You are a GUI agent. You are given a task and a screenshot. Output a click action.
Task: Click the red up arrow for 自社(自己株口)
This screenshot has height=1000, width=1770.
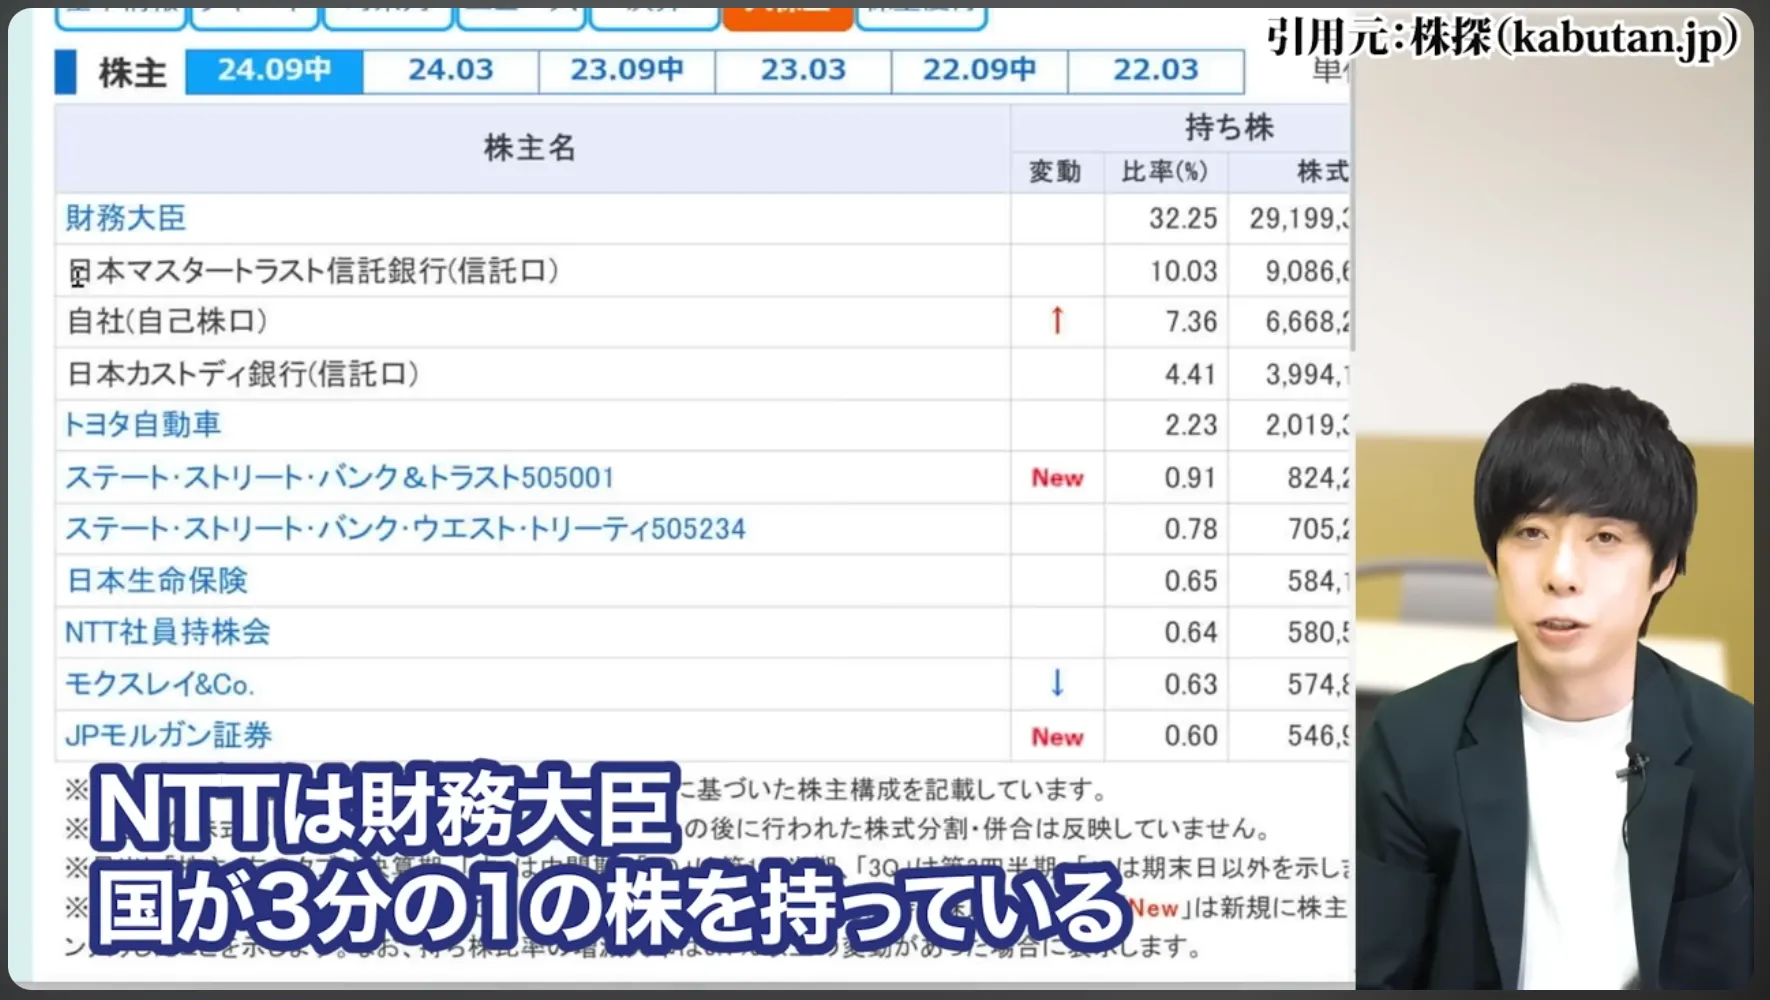(1057, 321)
